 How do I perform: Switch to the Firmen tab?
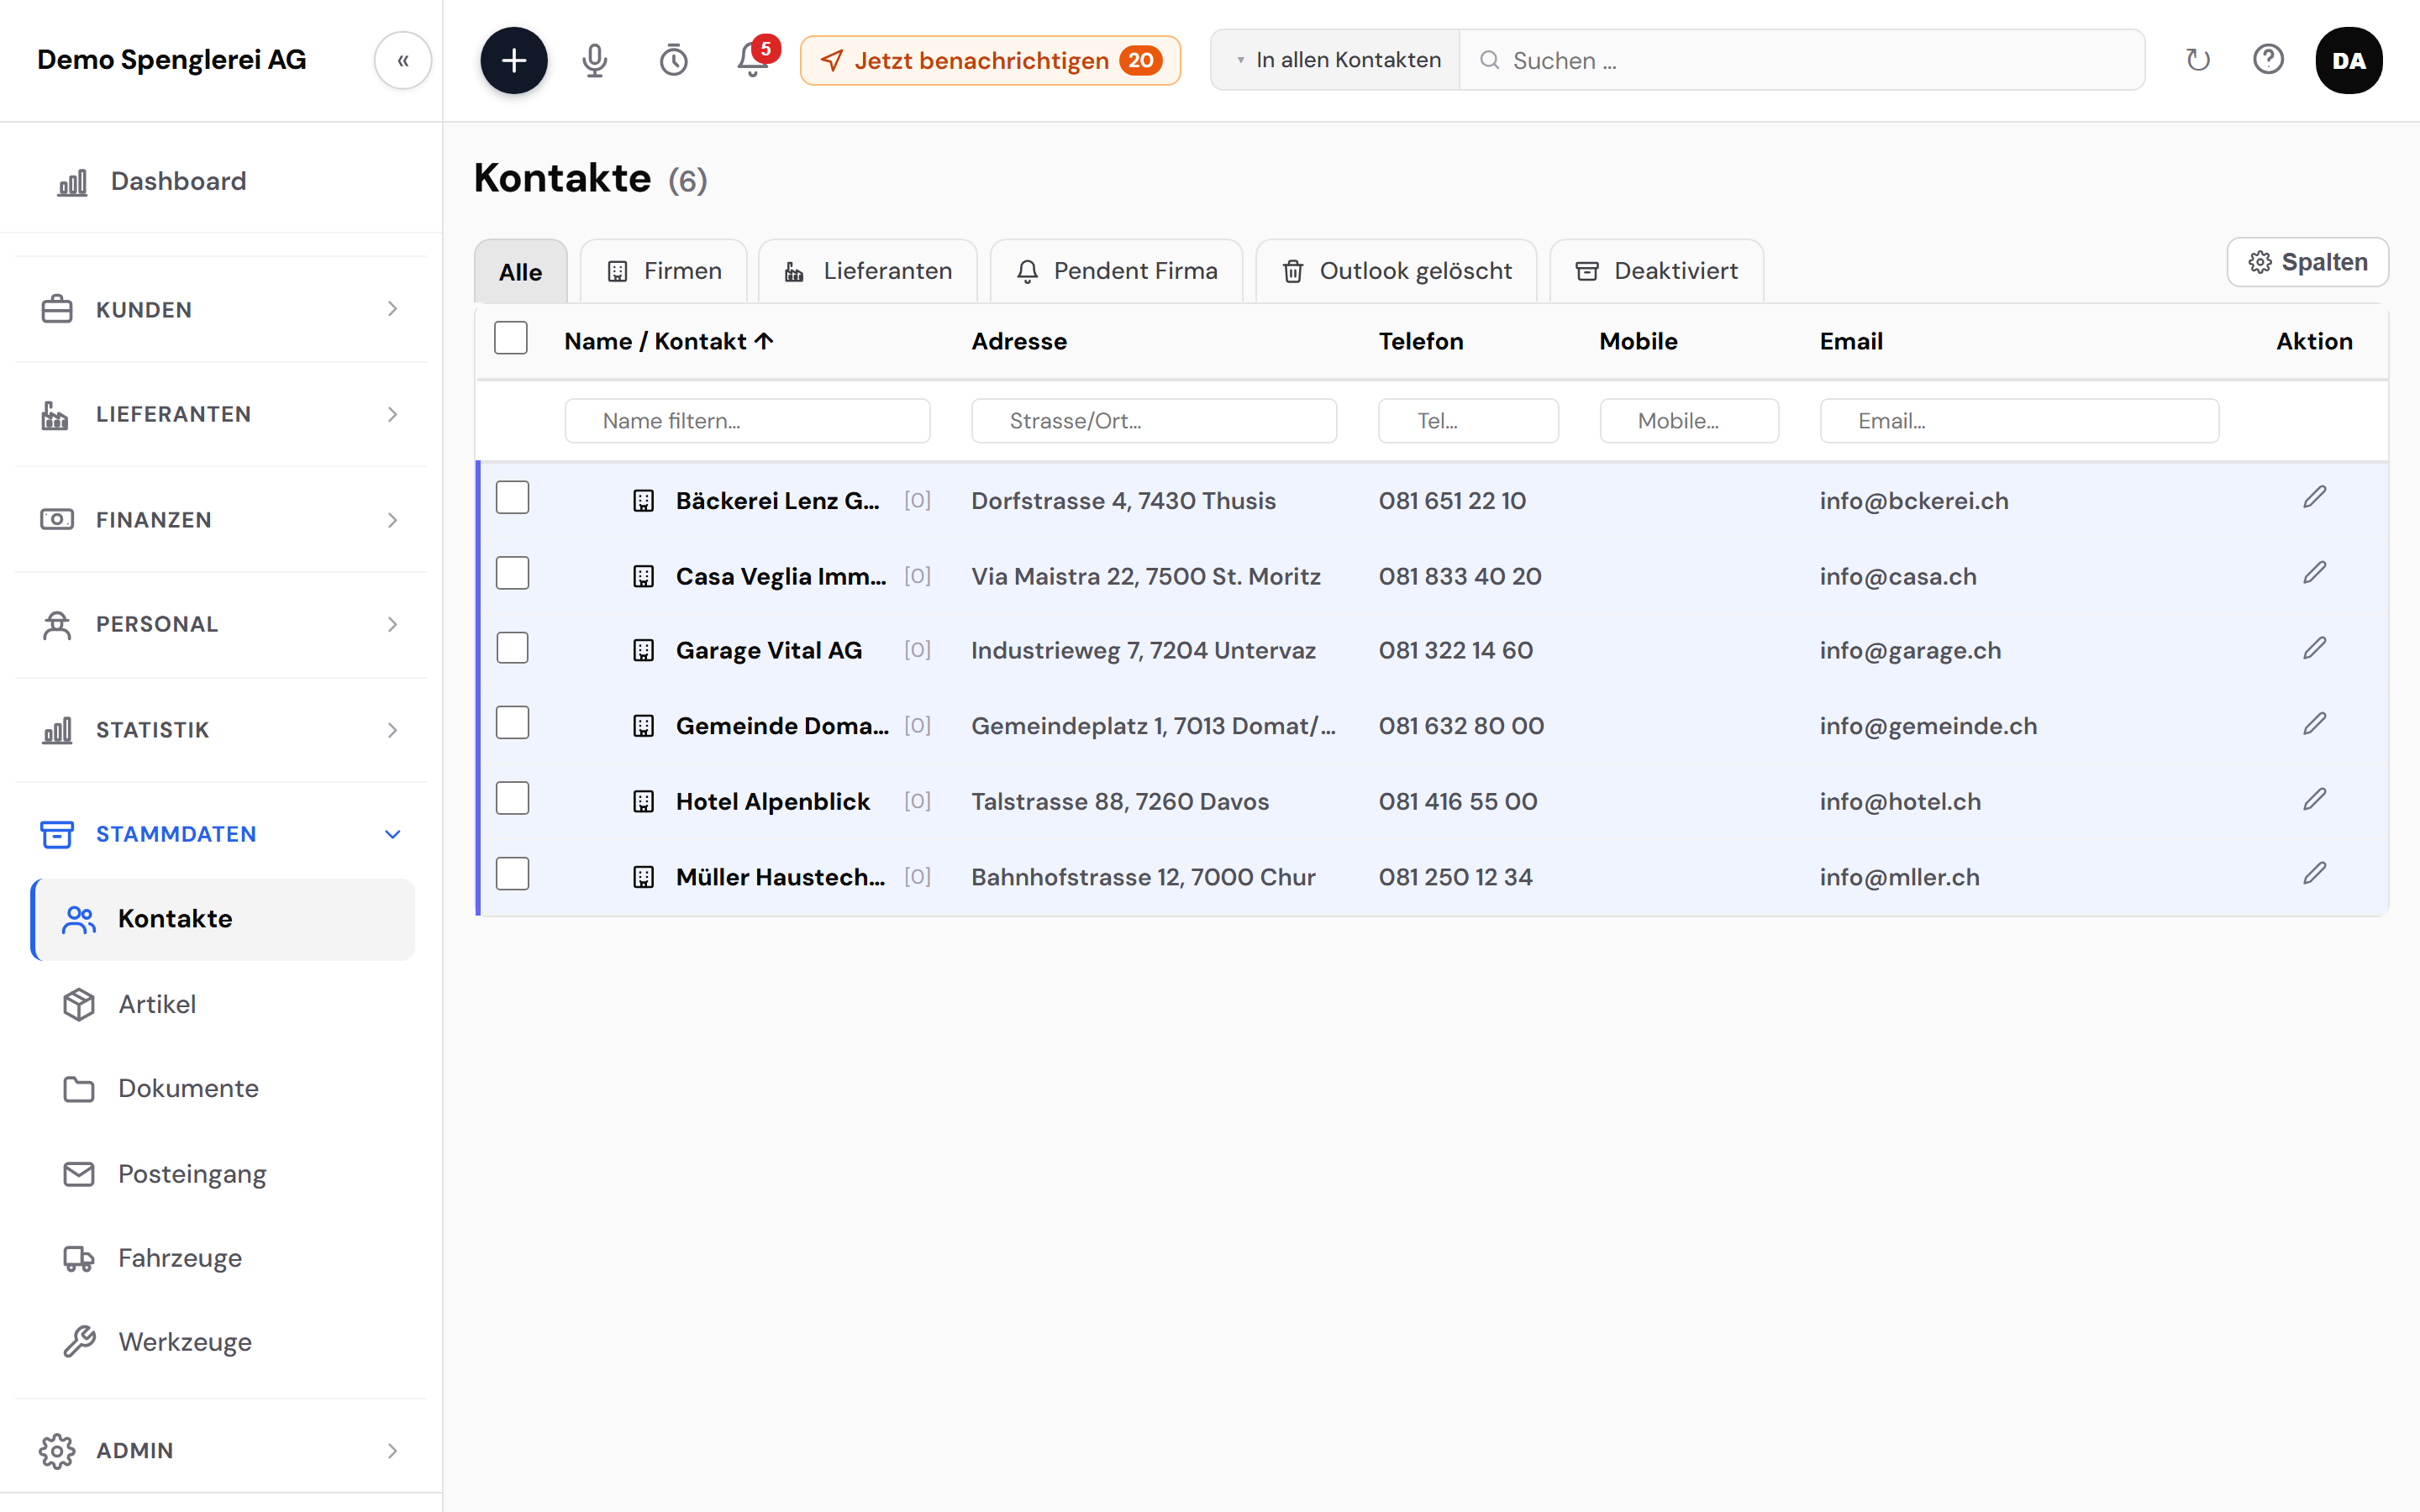tap(664, 271)
